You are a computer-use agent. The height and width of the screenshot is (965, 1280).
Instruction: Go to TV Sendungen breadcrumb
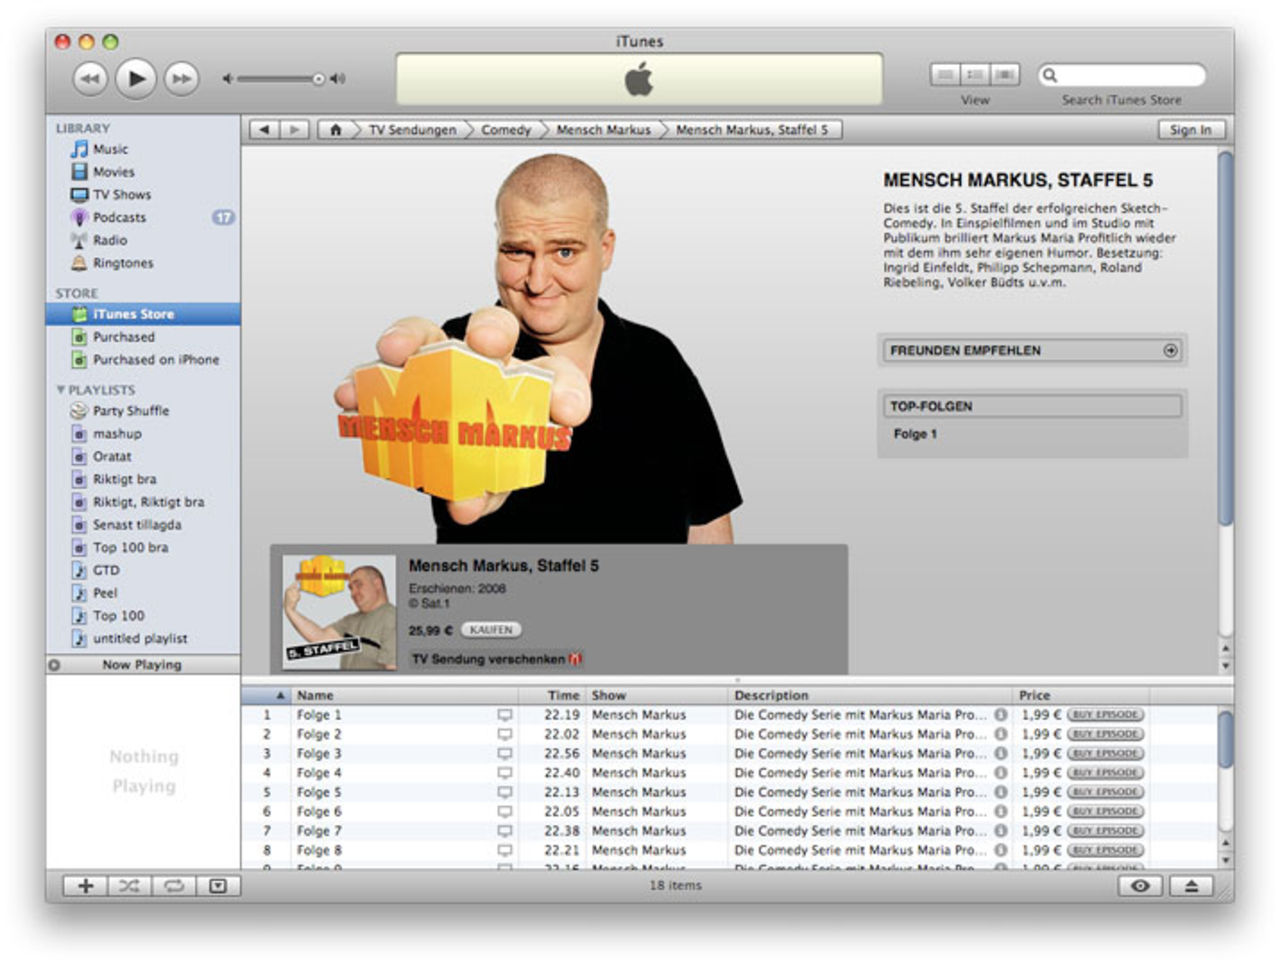pos(412,130)
